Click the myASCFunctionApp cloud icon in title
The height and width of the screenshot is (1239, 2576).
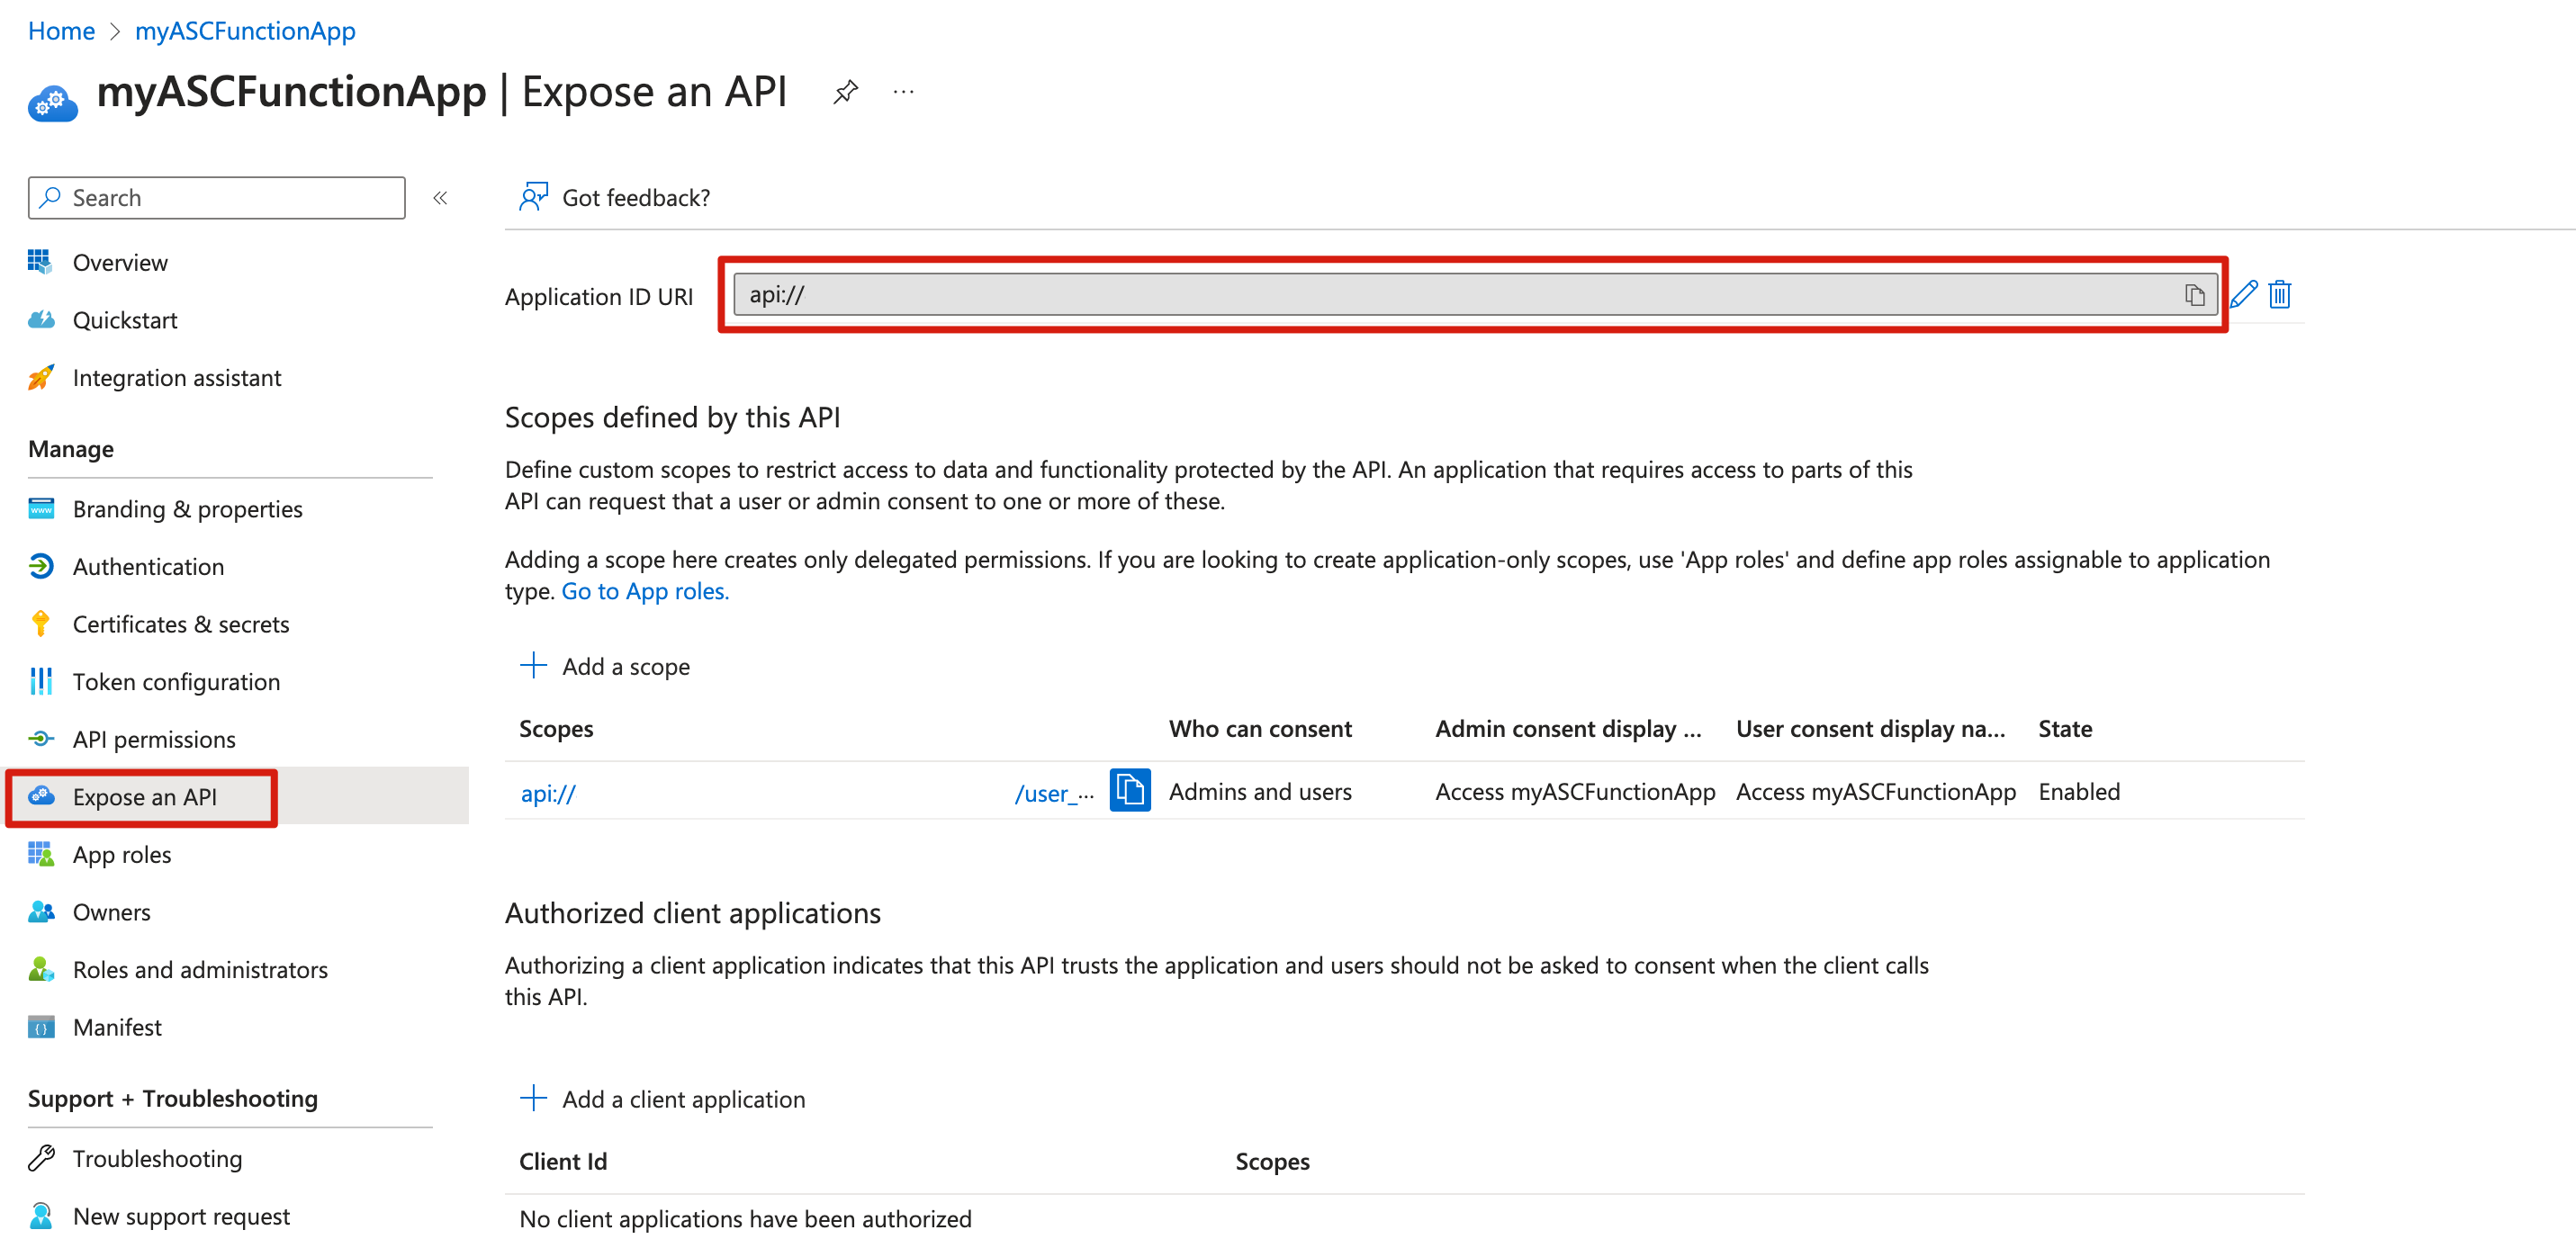click(x=53, y=101)
